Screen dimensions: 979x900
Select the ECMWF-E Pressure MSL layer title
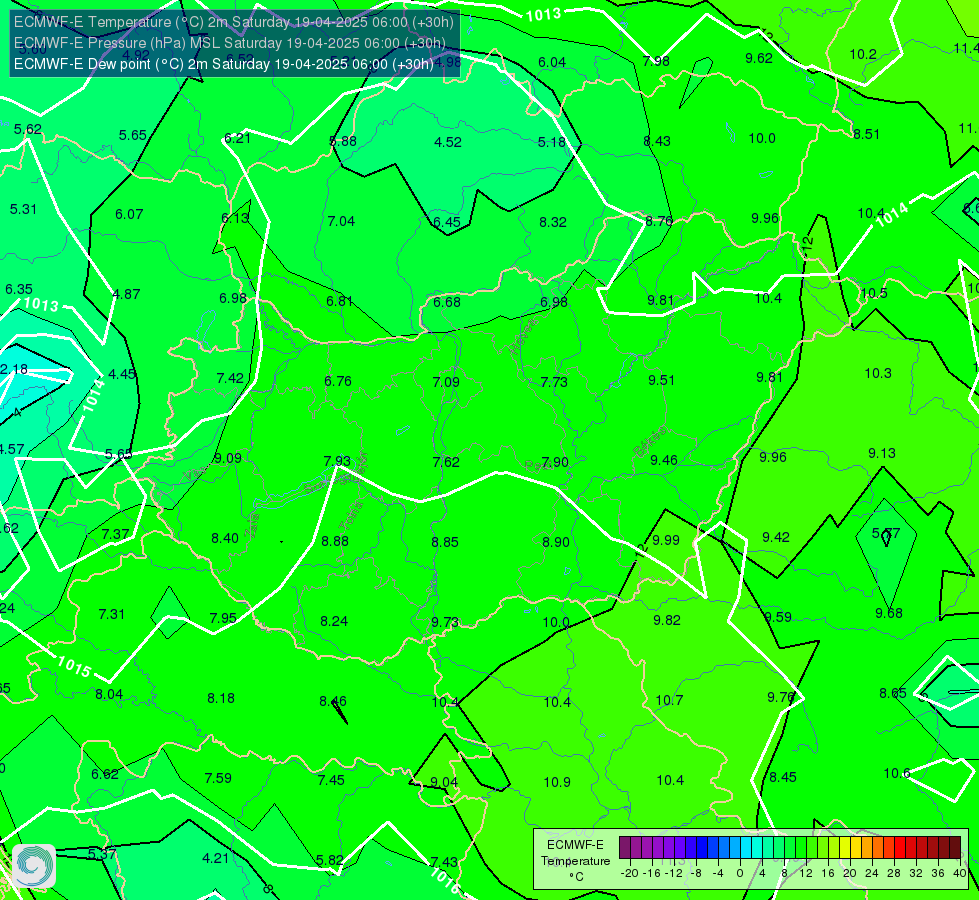point(230,43)
